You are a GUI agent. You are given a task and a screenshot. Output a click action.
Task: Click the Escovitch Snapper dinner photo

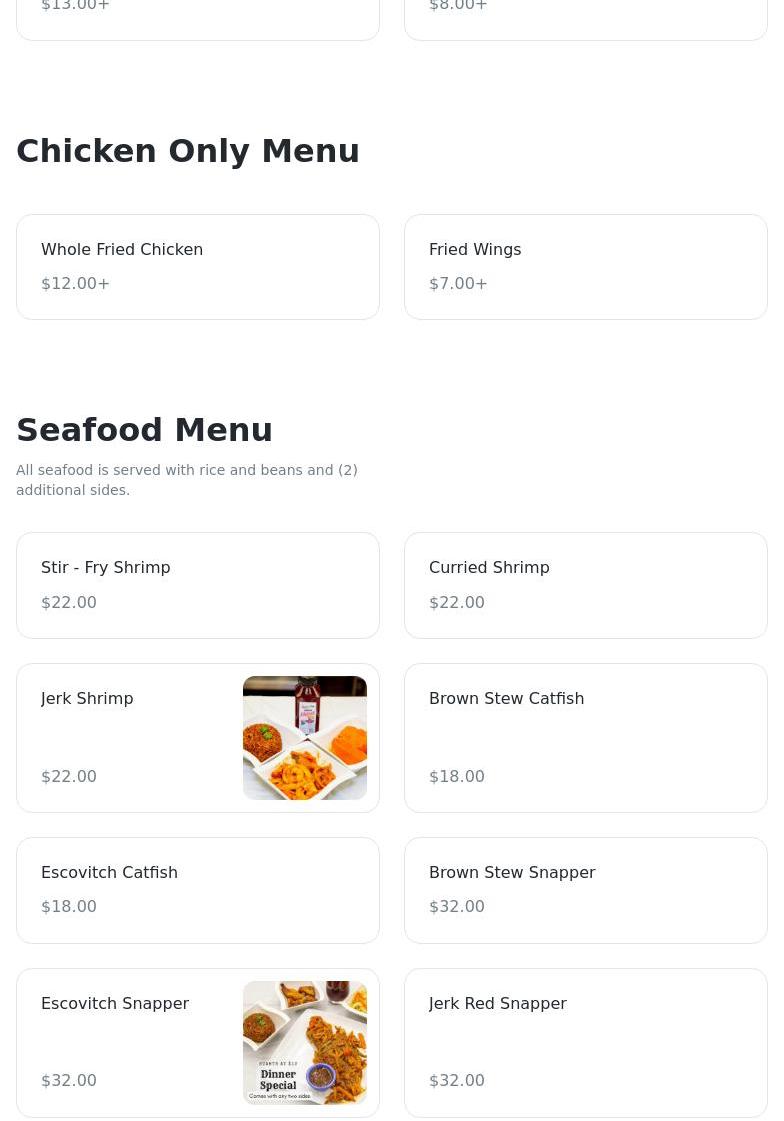(x=305, y=1043)
